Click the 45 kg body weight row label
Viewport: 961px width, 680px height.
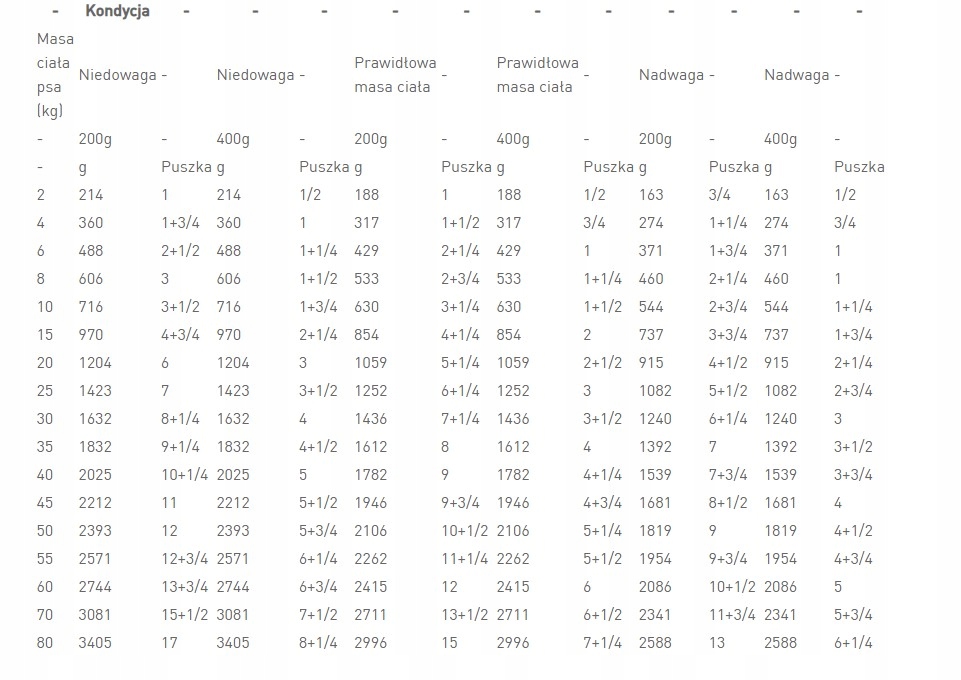45,502
